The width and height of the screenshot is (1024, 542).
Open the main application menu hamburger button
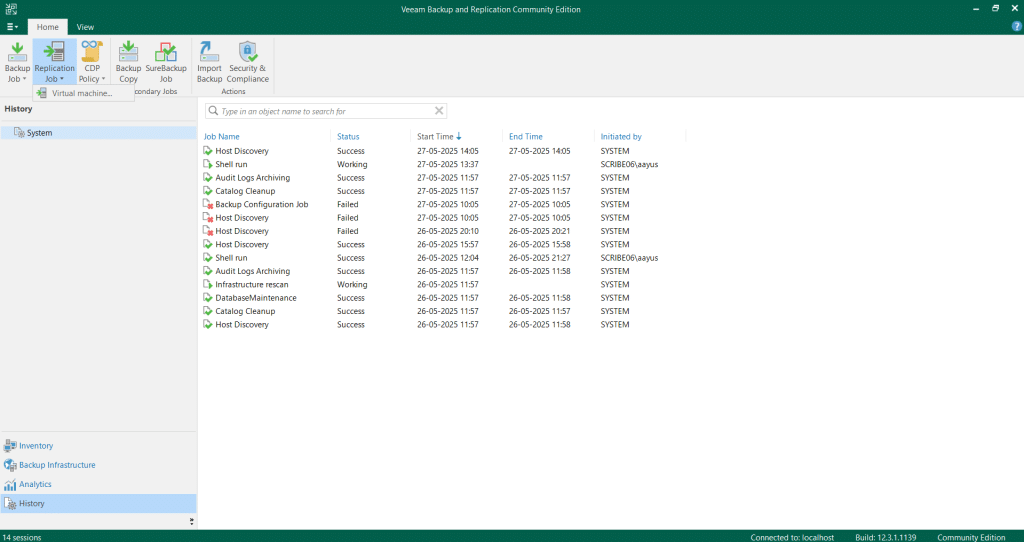[x=12, y=27]
